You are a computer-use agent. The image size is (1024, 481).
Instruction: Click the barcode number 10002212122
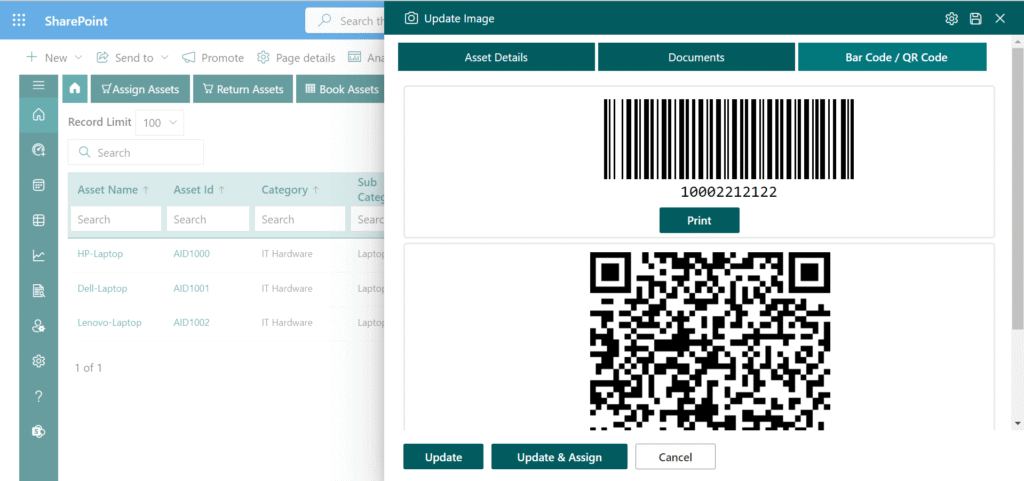(729, 192)
